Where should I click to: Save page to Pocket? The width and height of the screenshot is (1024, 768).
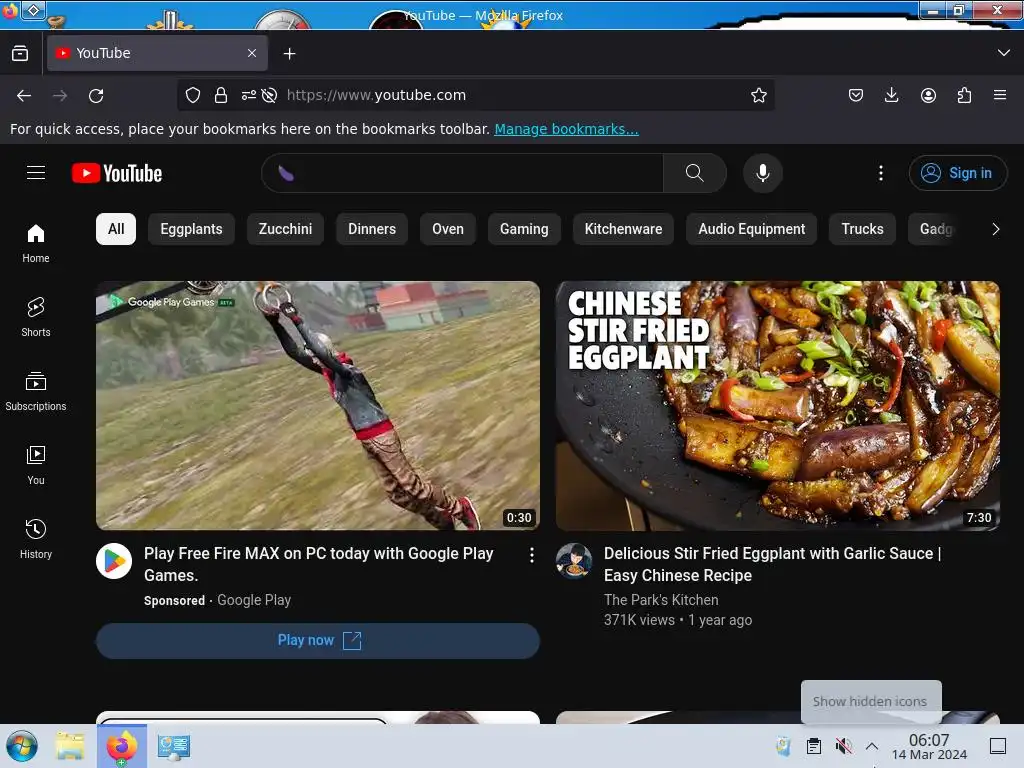[x=856, y=95]
